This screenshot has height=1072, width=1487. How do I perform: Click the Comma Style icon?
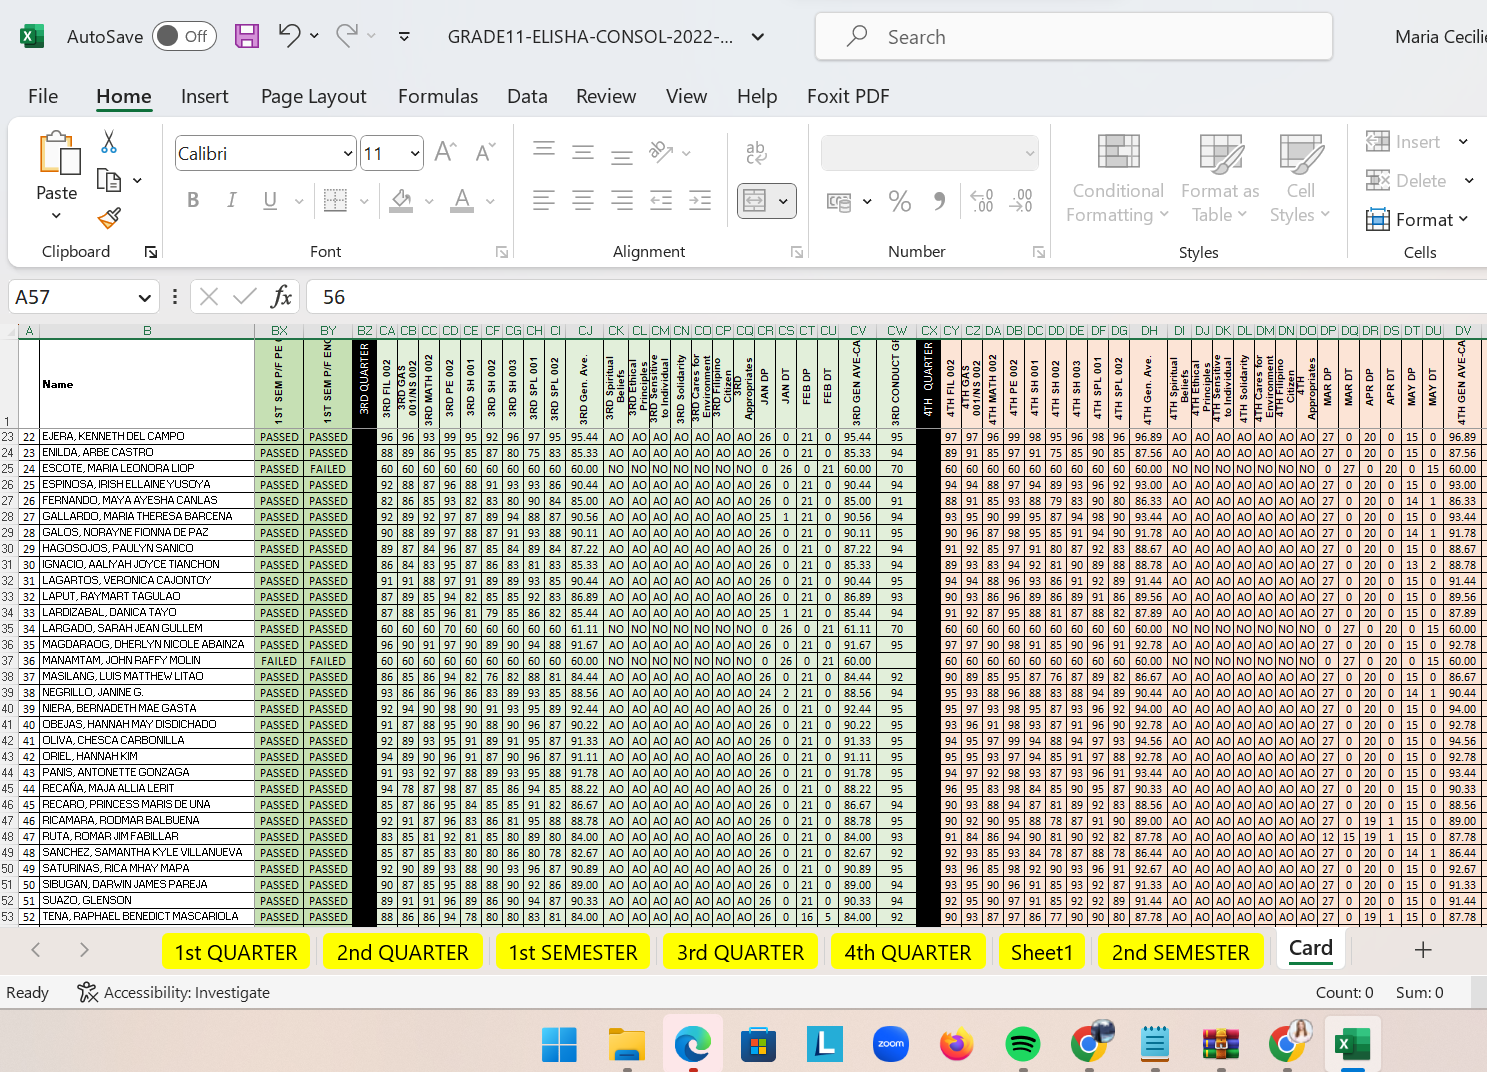(x=939, y=201)
